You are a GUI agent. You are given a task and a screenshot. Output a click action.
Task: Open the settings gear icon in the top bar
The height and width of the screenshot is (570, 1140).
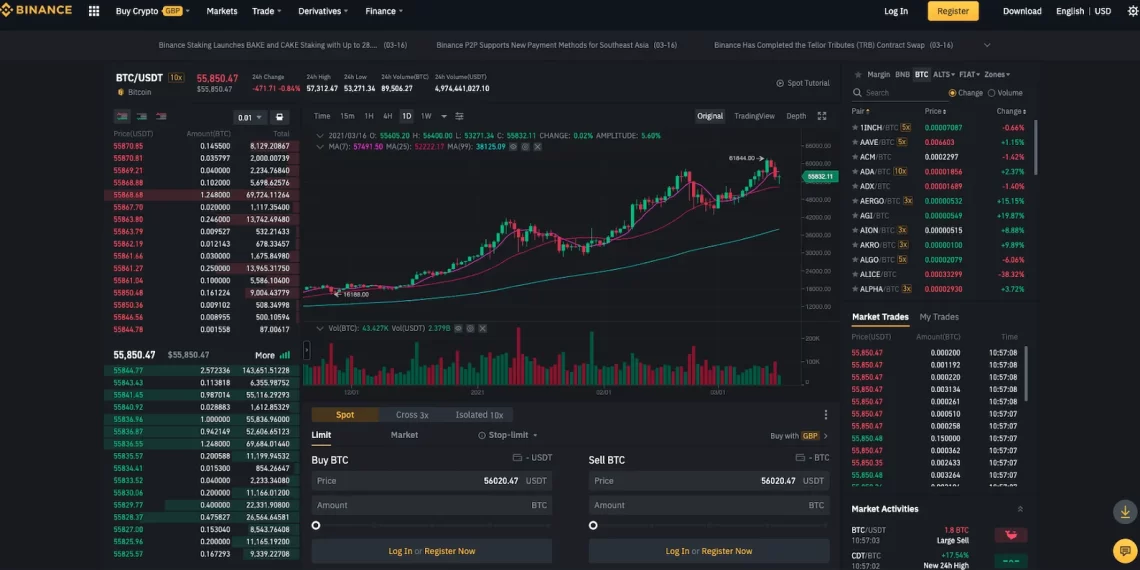[1133, 11]
